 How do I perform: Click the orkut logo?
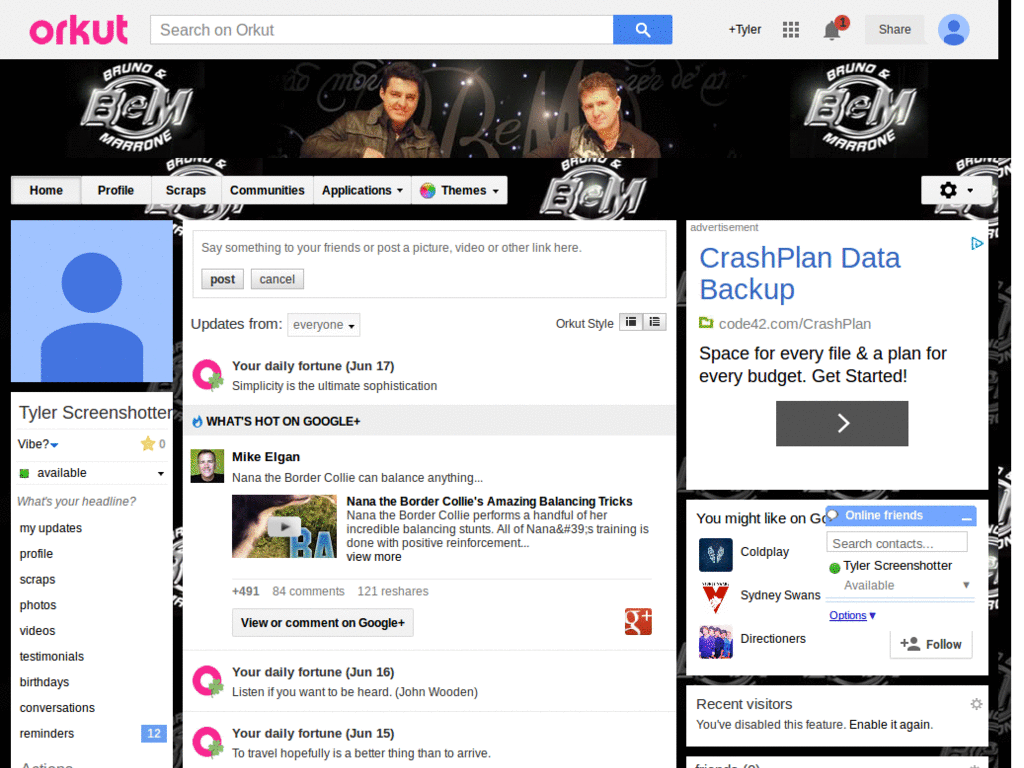78,30
